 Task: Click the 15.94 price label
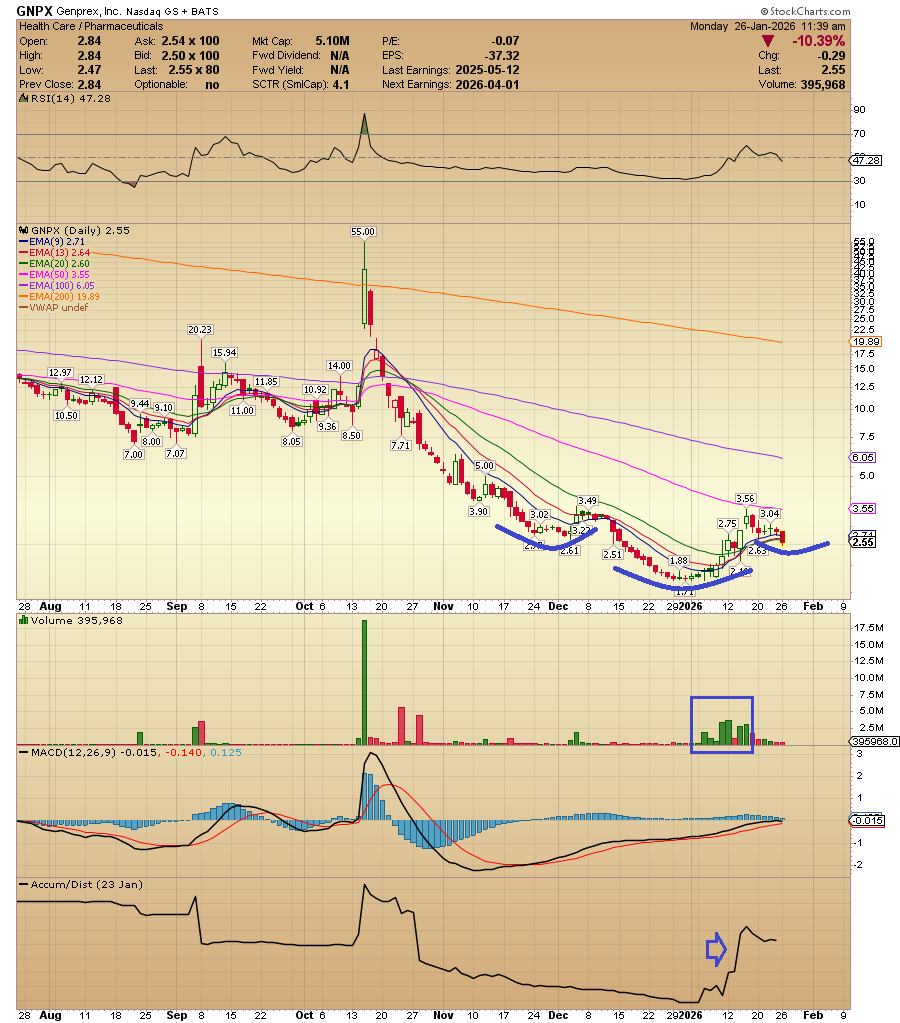225,352
